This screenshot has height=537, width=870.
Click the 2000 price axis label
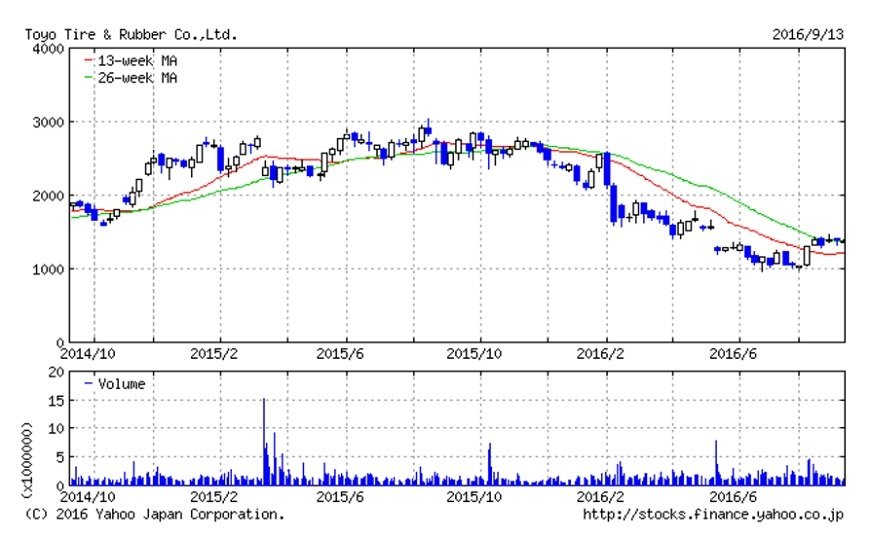pyautogui.click(x=48, y=196)
